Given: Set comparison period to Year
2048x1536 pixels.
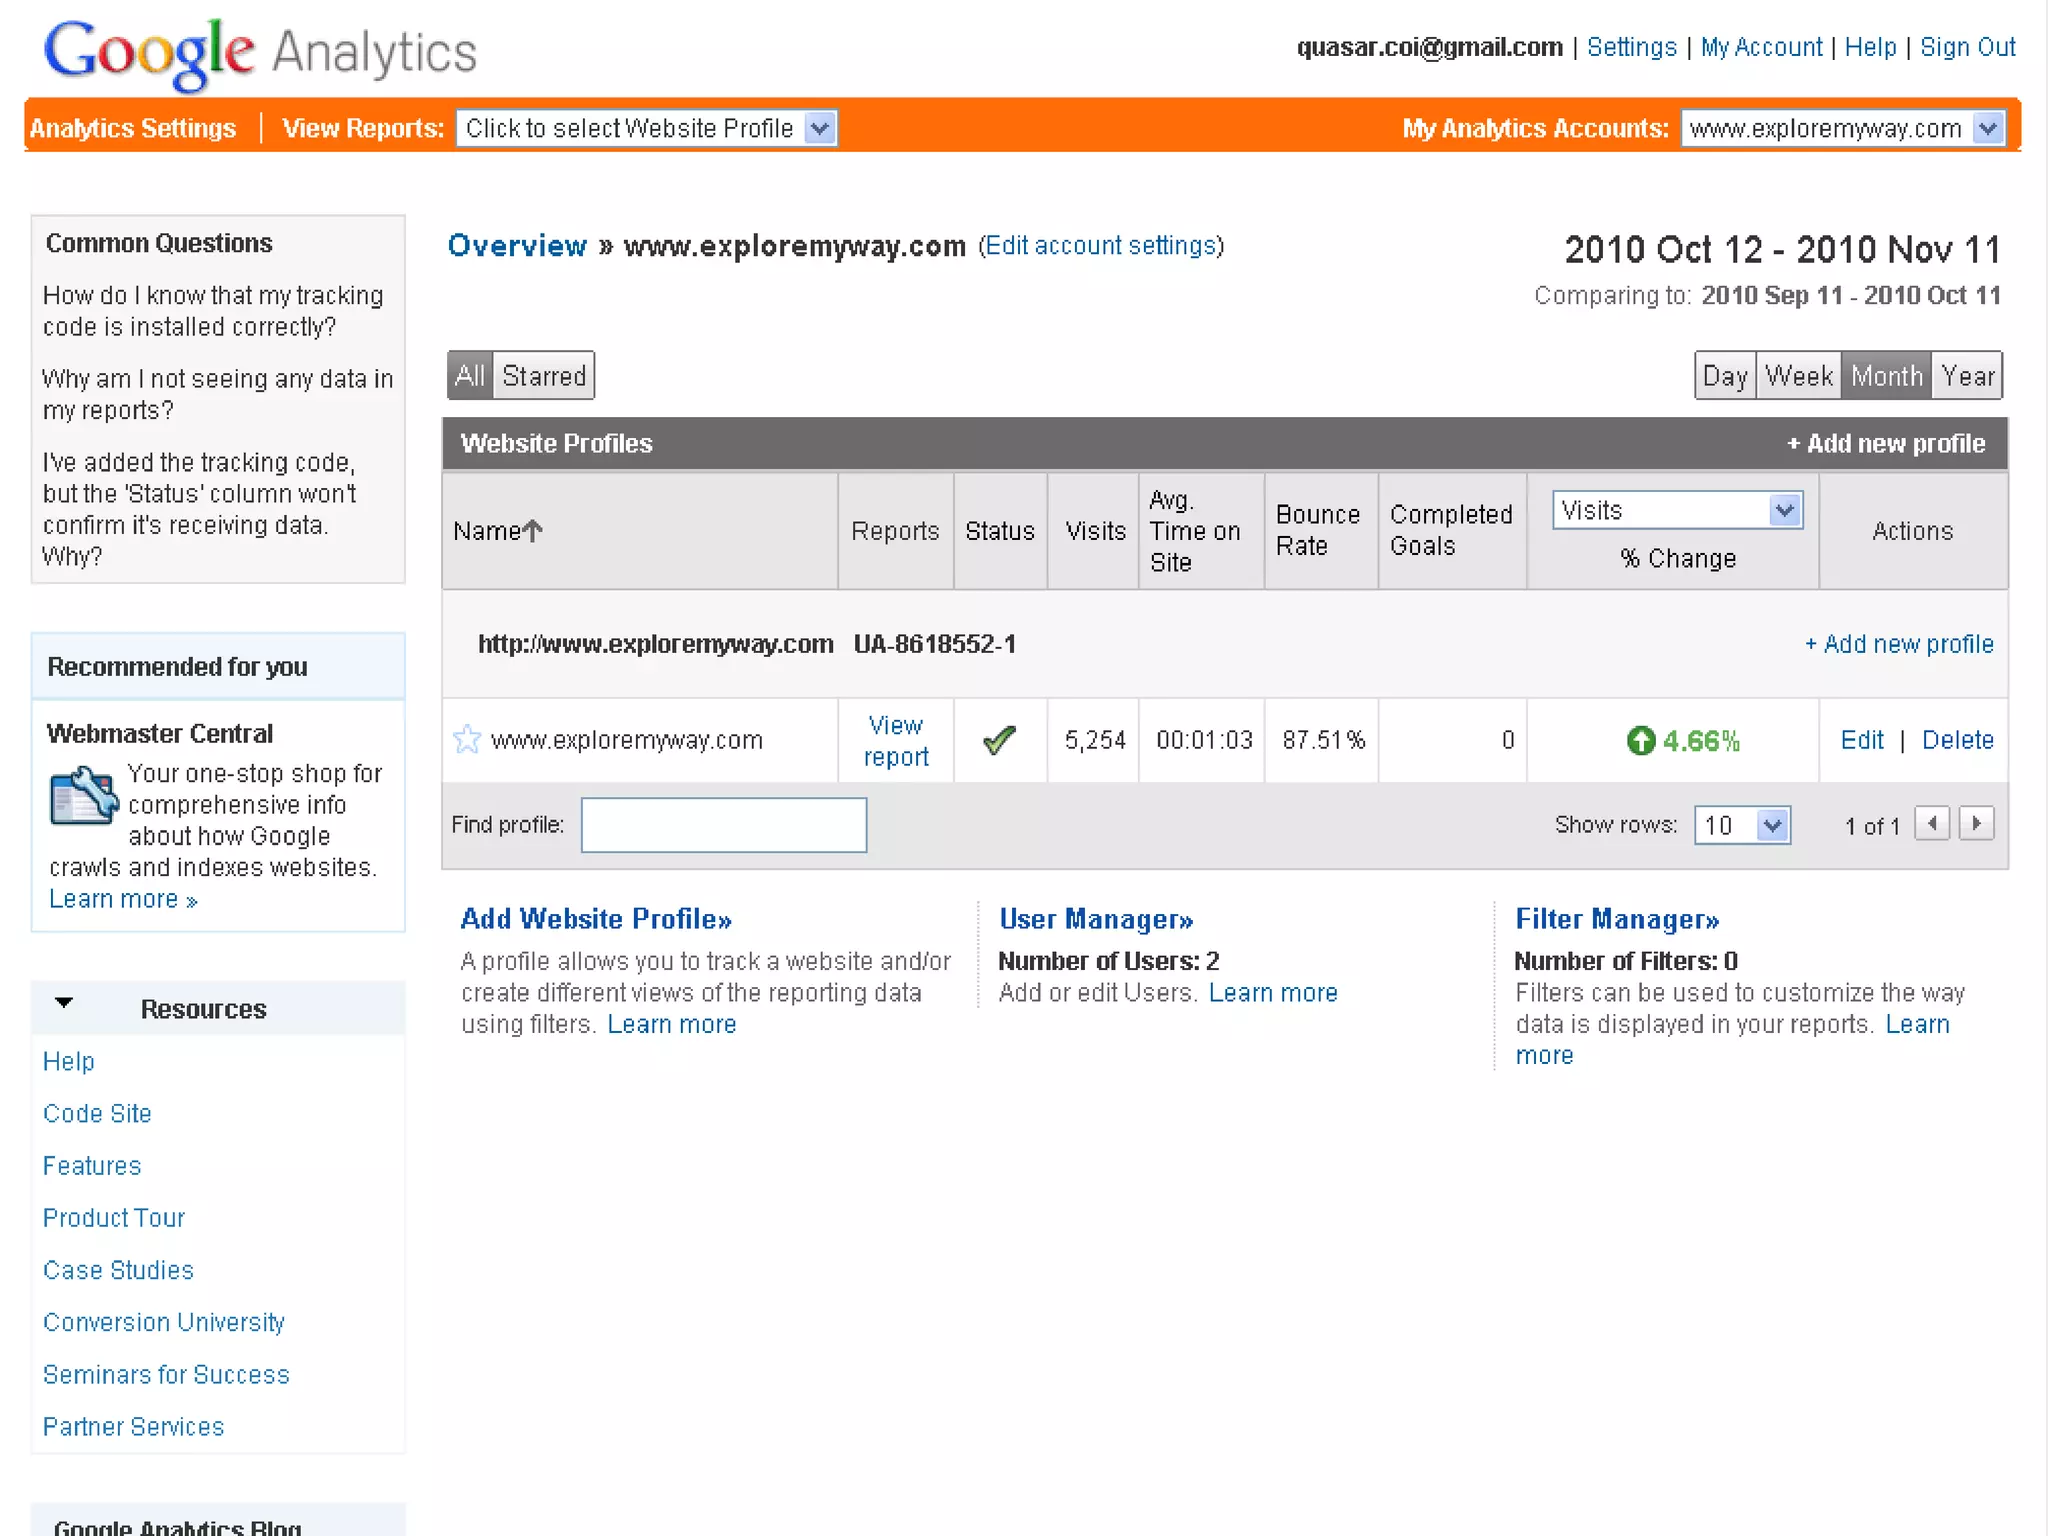Looking at the screenshot, I should (x=1967, y=376).
